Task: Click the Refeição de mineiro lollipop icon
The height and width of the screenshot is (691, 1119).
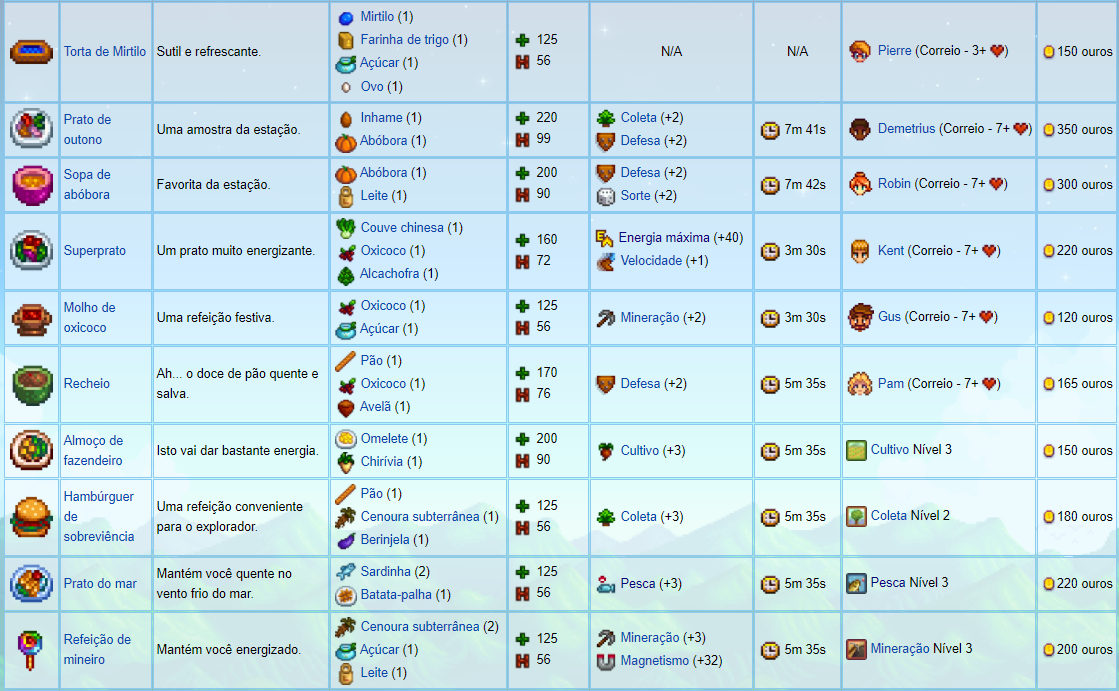Action: pyautogui.click(x=31, y=650)
